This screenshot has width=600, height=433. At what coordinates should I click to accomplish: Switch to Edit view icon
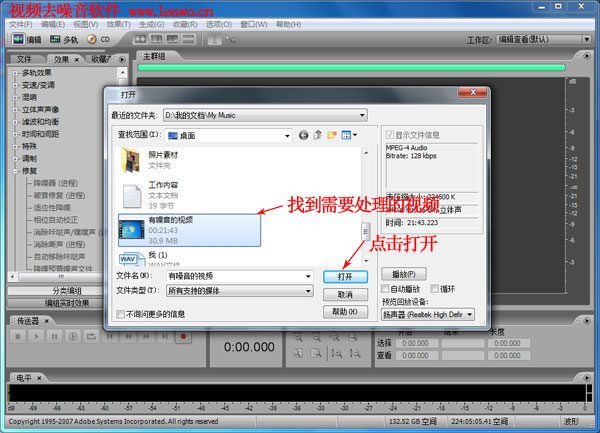[18, 39]
